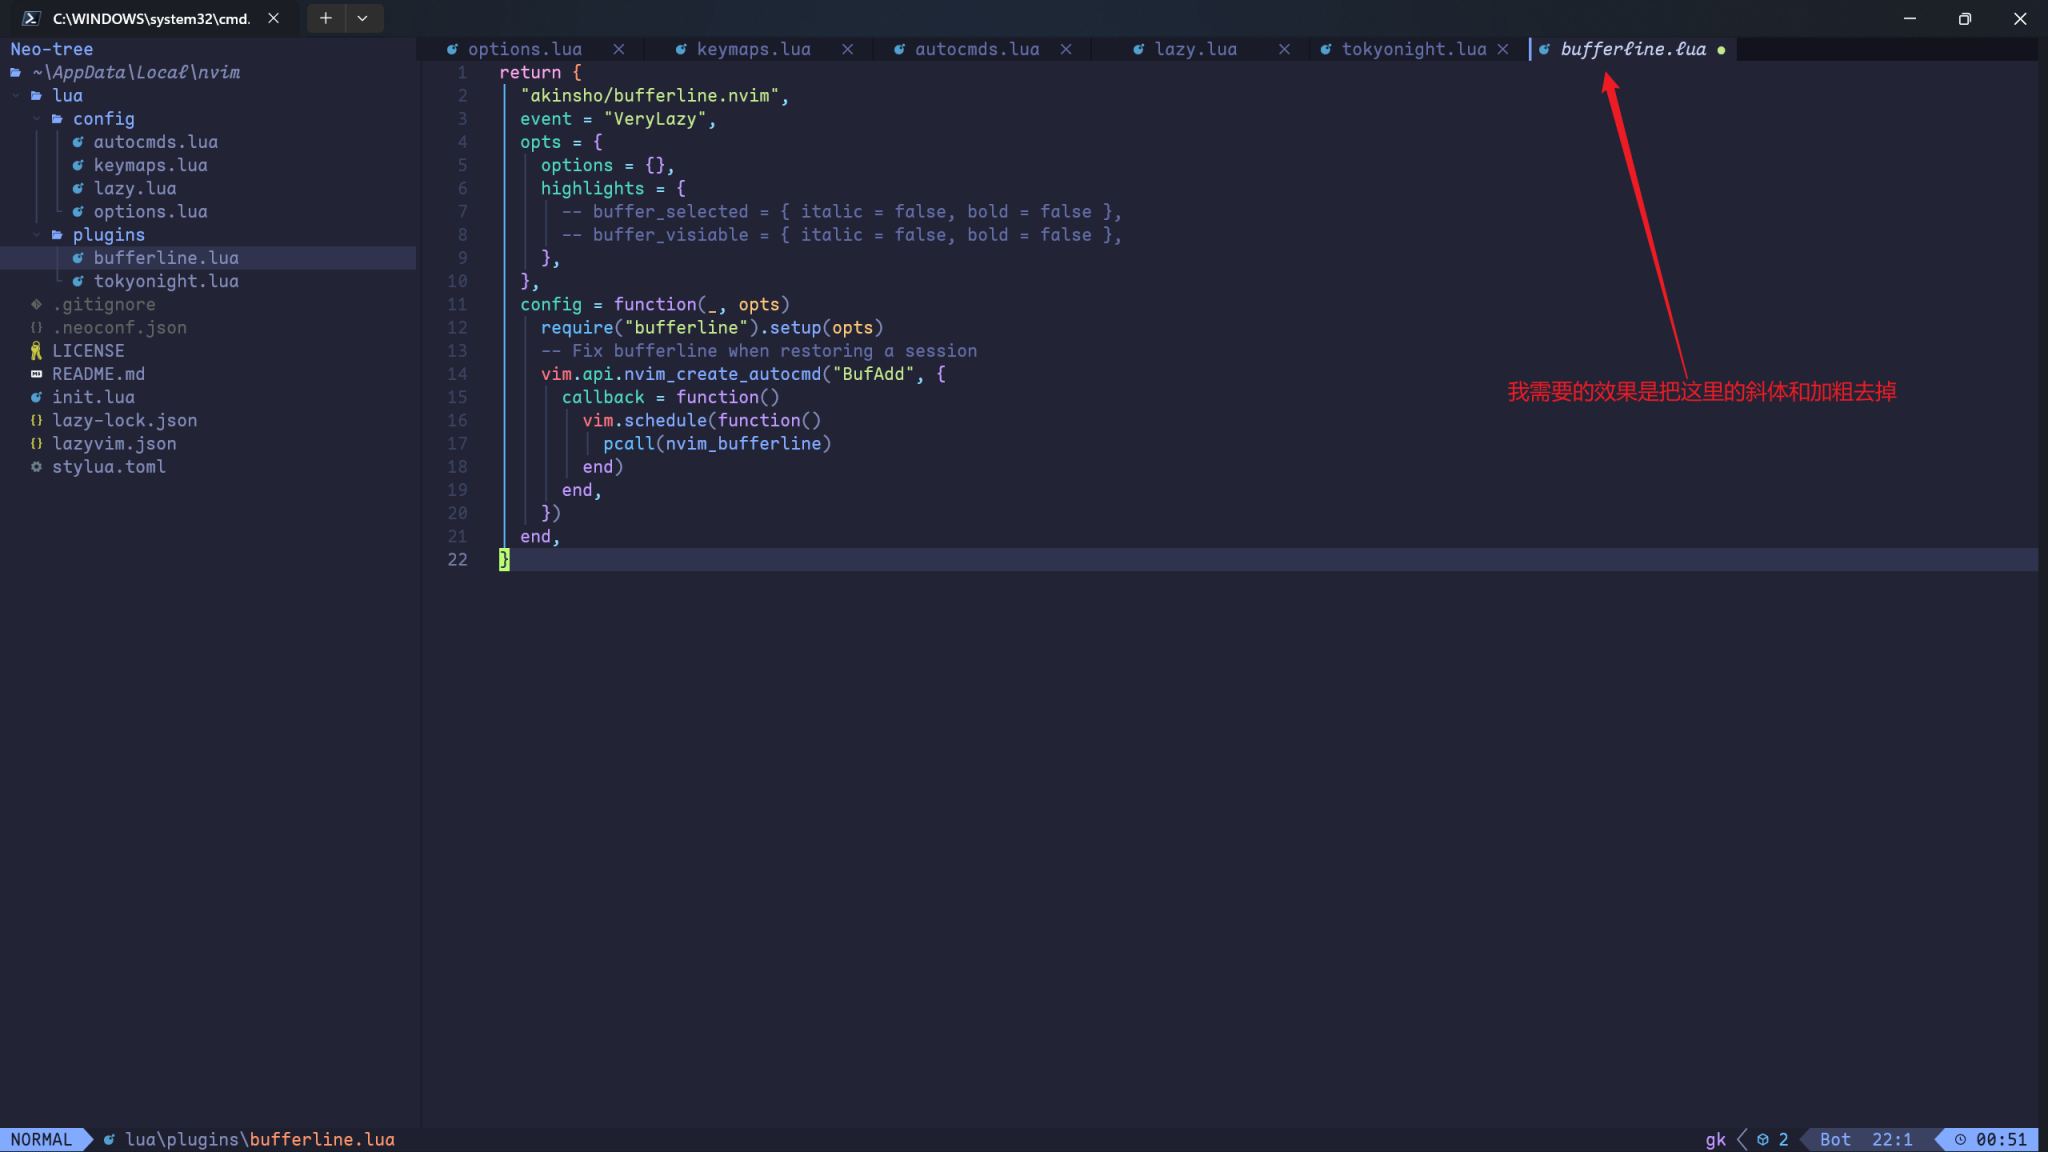Click the unsaved dot on bufferline.lua tab

pyautogui.click(x=1721, y=50)
